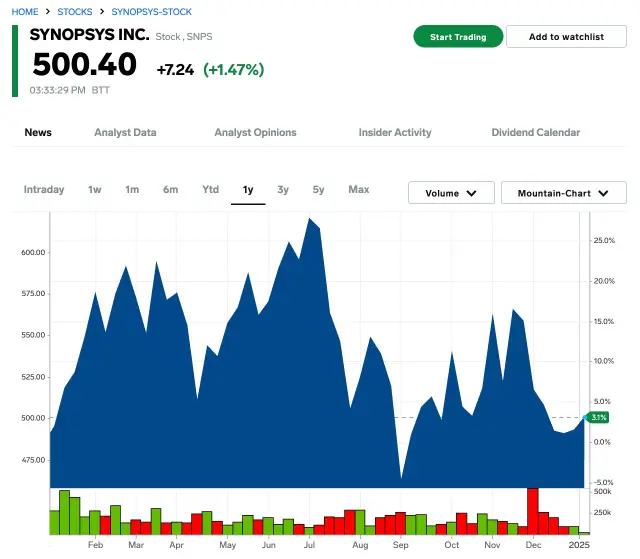
Task: Click the +7.24 price change value
Action: (175, 70)
